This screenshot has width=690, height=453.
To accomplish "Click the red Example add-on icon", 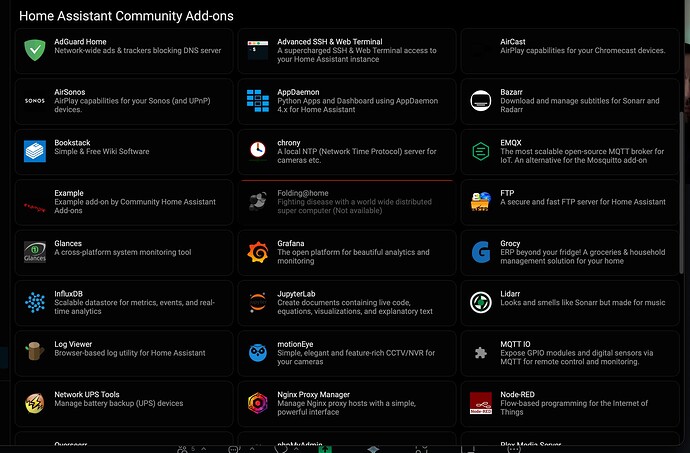I will tap(35, 206).
